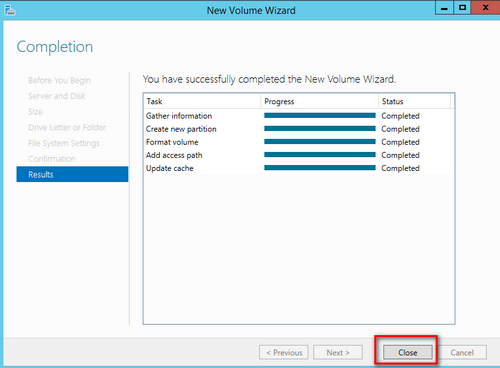Open the Server and Disk step
The image size is (500, 368).
[57, 96]
